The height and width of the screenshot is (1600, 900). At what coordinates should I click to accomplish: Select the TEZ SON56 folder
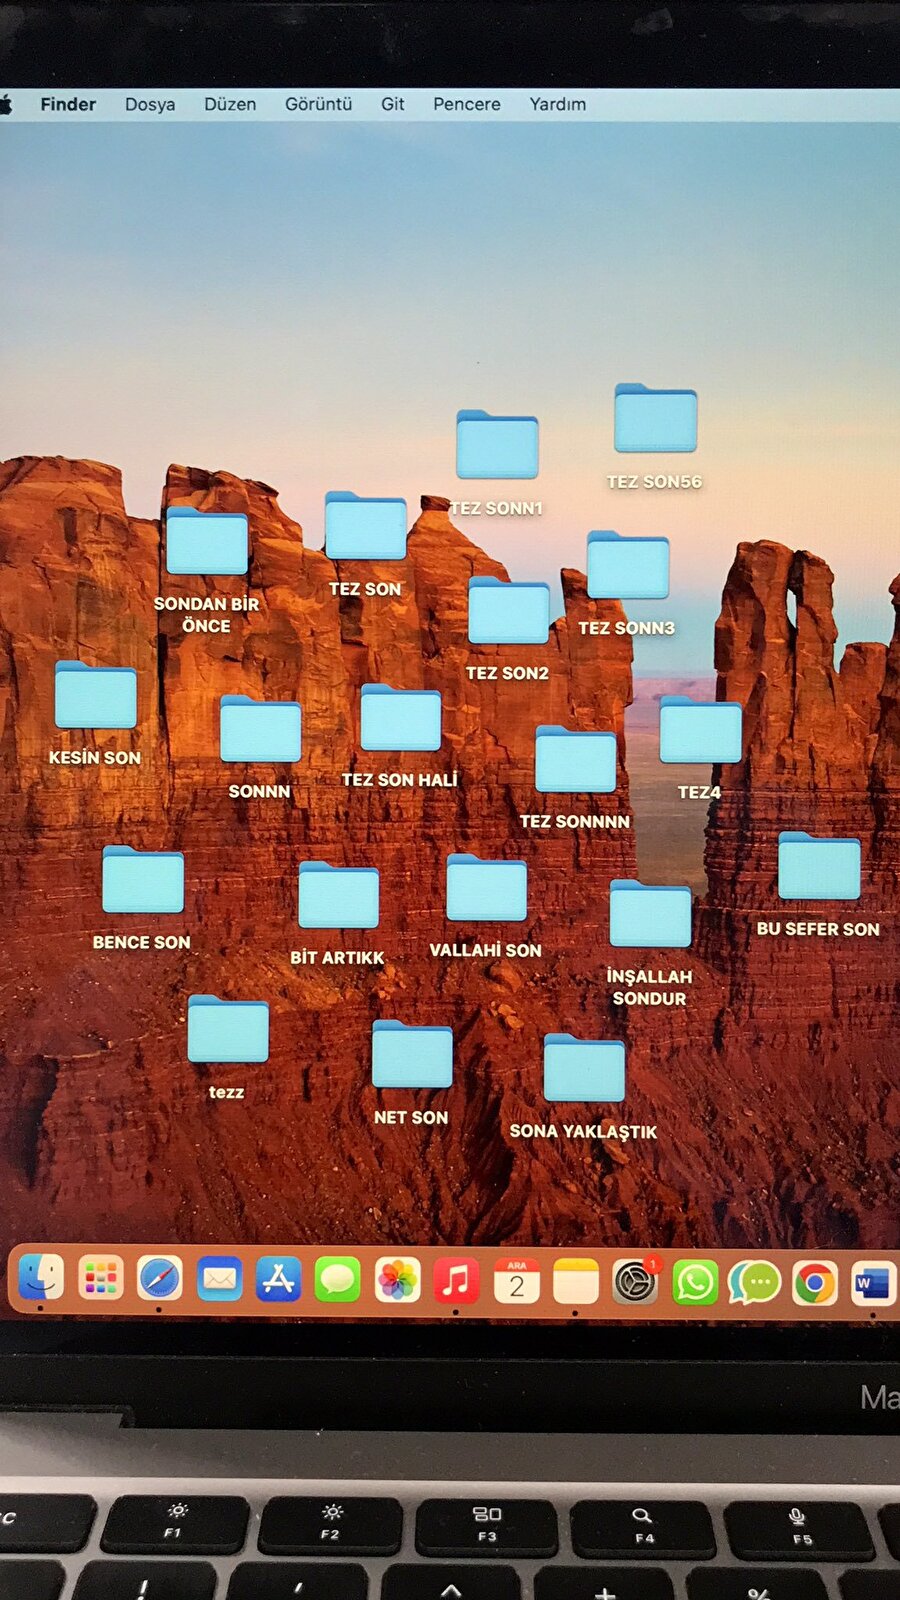pos(655,419)
